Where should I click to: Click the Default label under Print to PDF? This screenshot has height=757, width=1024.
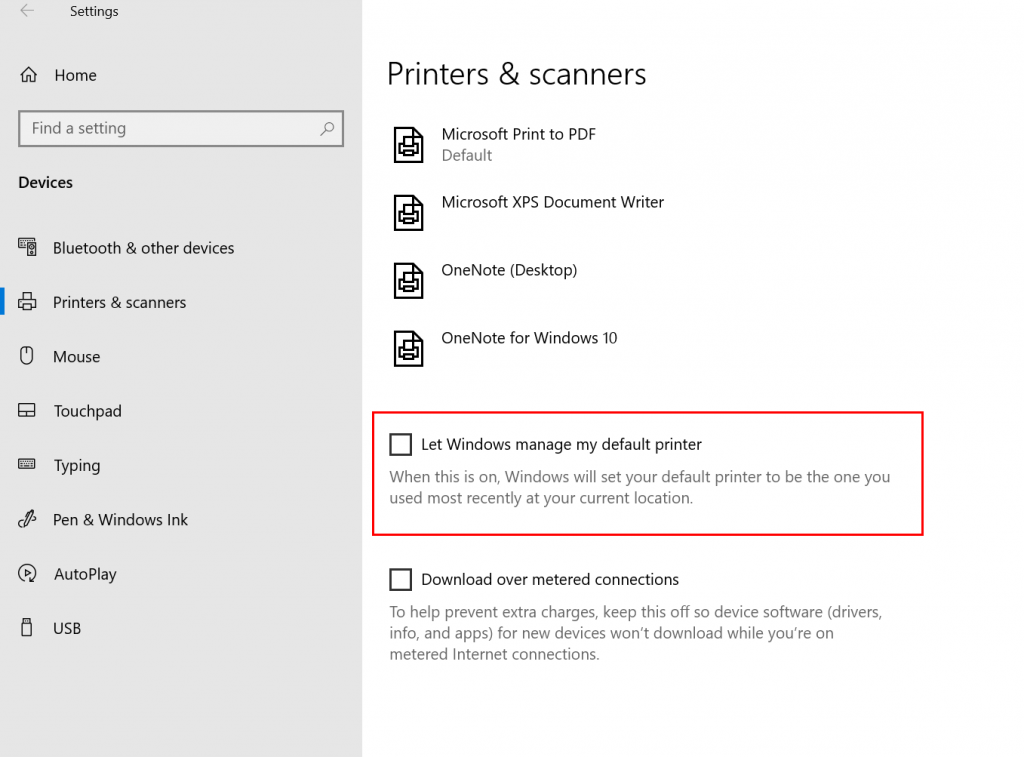click(x=466, y=155)
